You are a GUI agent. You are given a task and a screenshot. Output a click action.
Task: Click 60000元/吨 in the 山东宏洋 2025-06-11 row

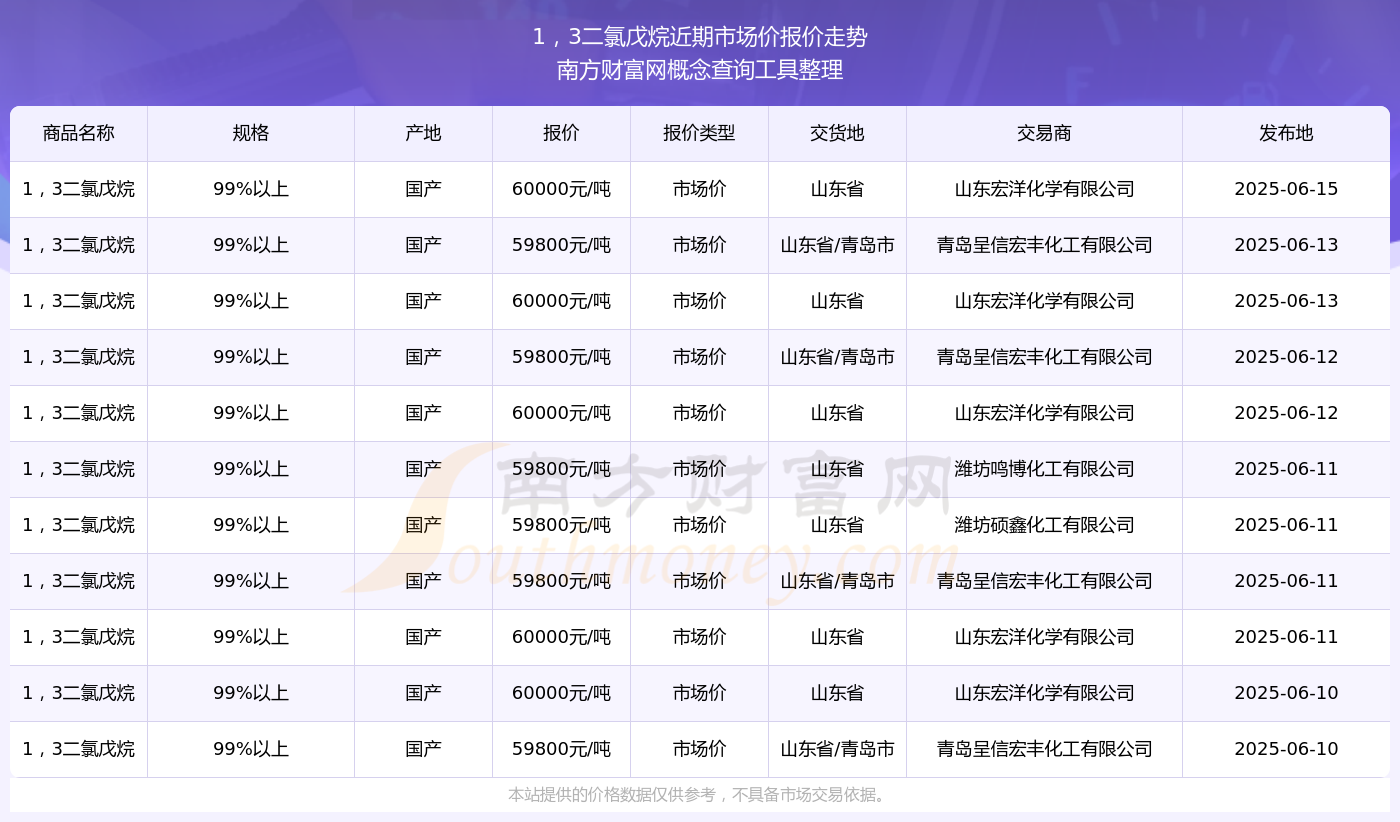tap(561, 637)
